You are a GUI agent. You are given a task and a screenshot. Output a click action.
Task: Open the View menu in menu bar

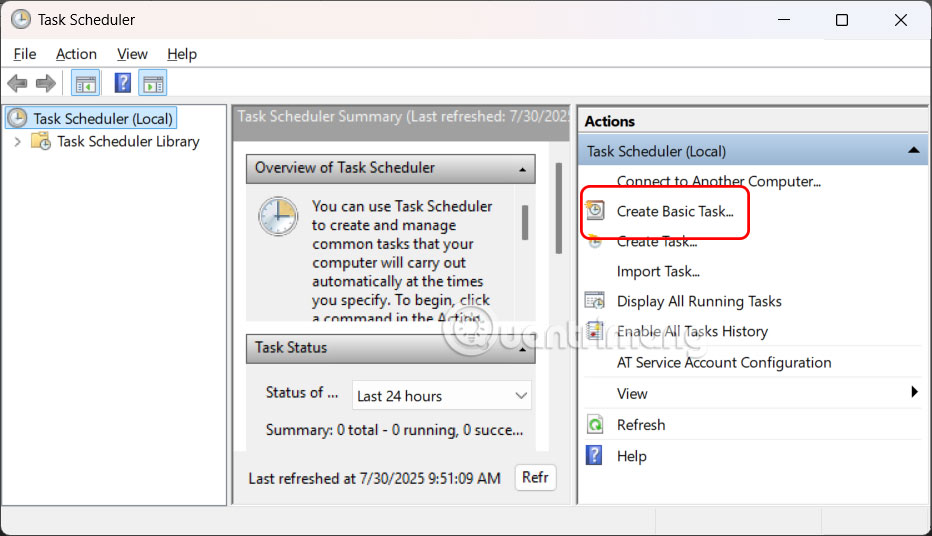(x=132, y=54)
